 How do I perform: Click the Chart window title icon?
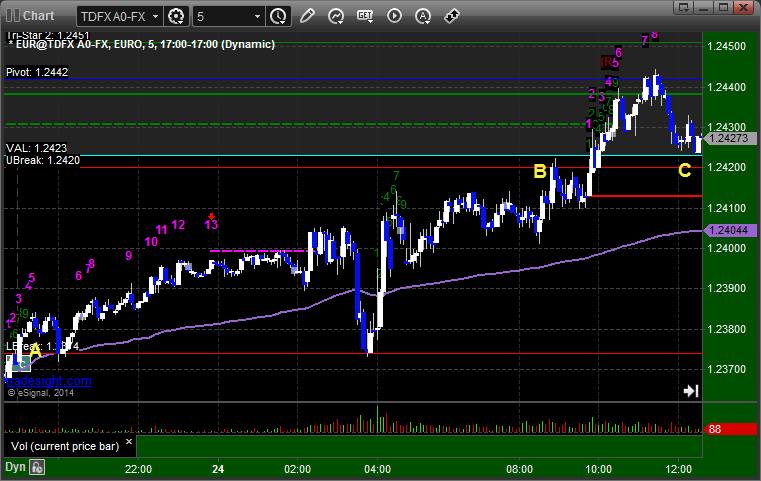[x=13, y=16]
